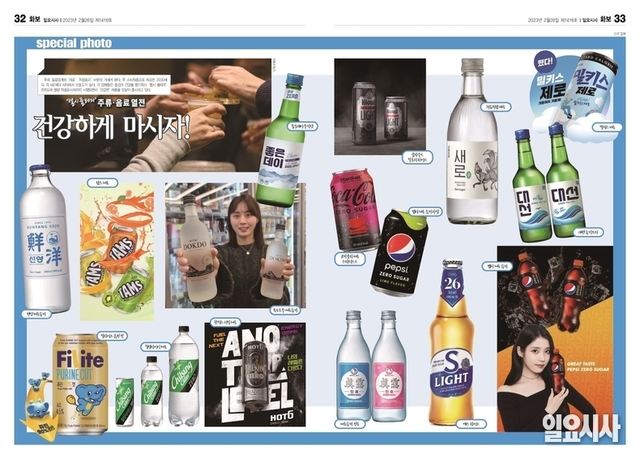Click the caption bubble below the Sunyang bottle
This screenshot has height=459, width=640.
pos(36,314)
